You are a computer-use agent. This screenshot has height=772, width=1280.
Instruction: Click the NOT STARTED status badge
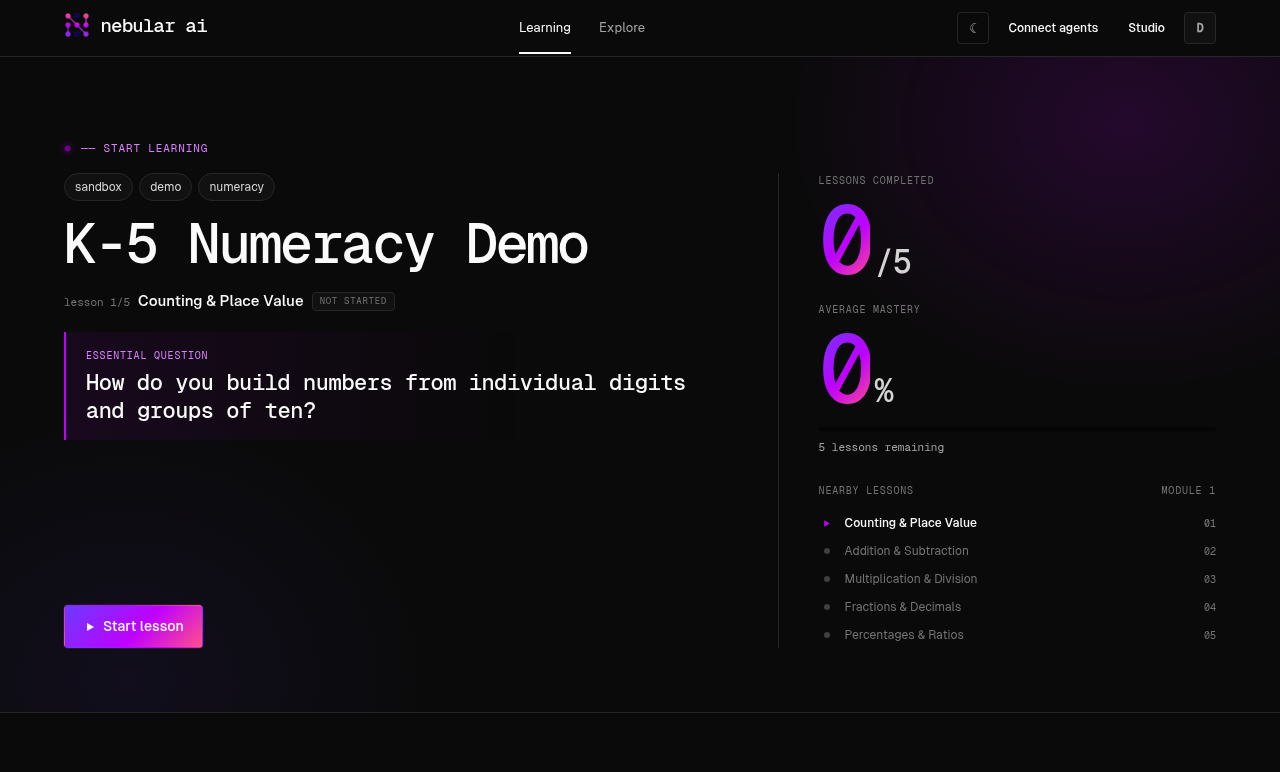point(353,301)
